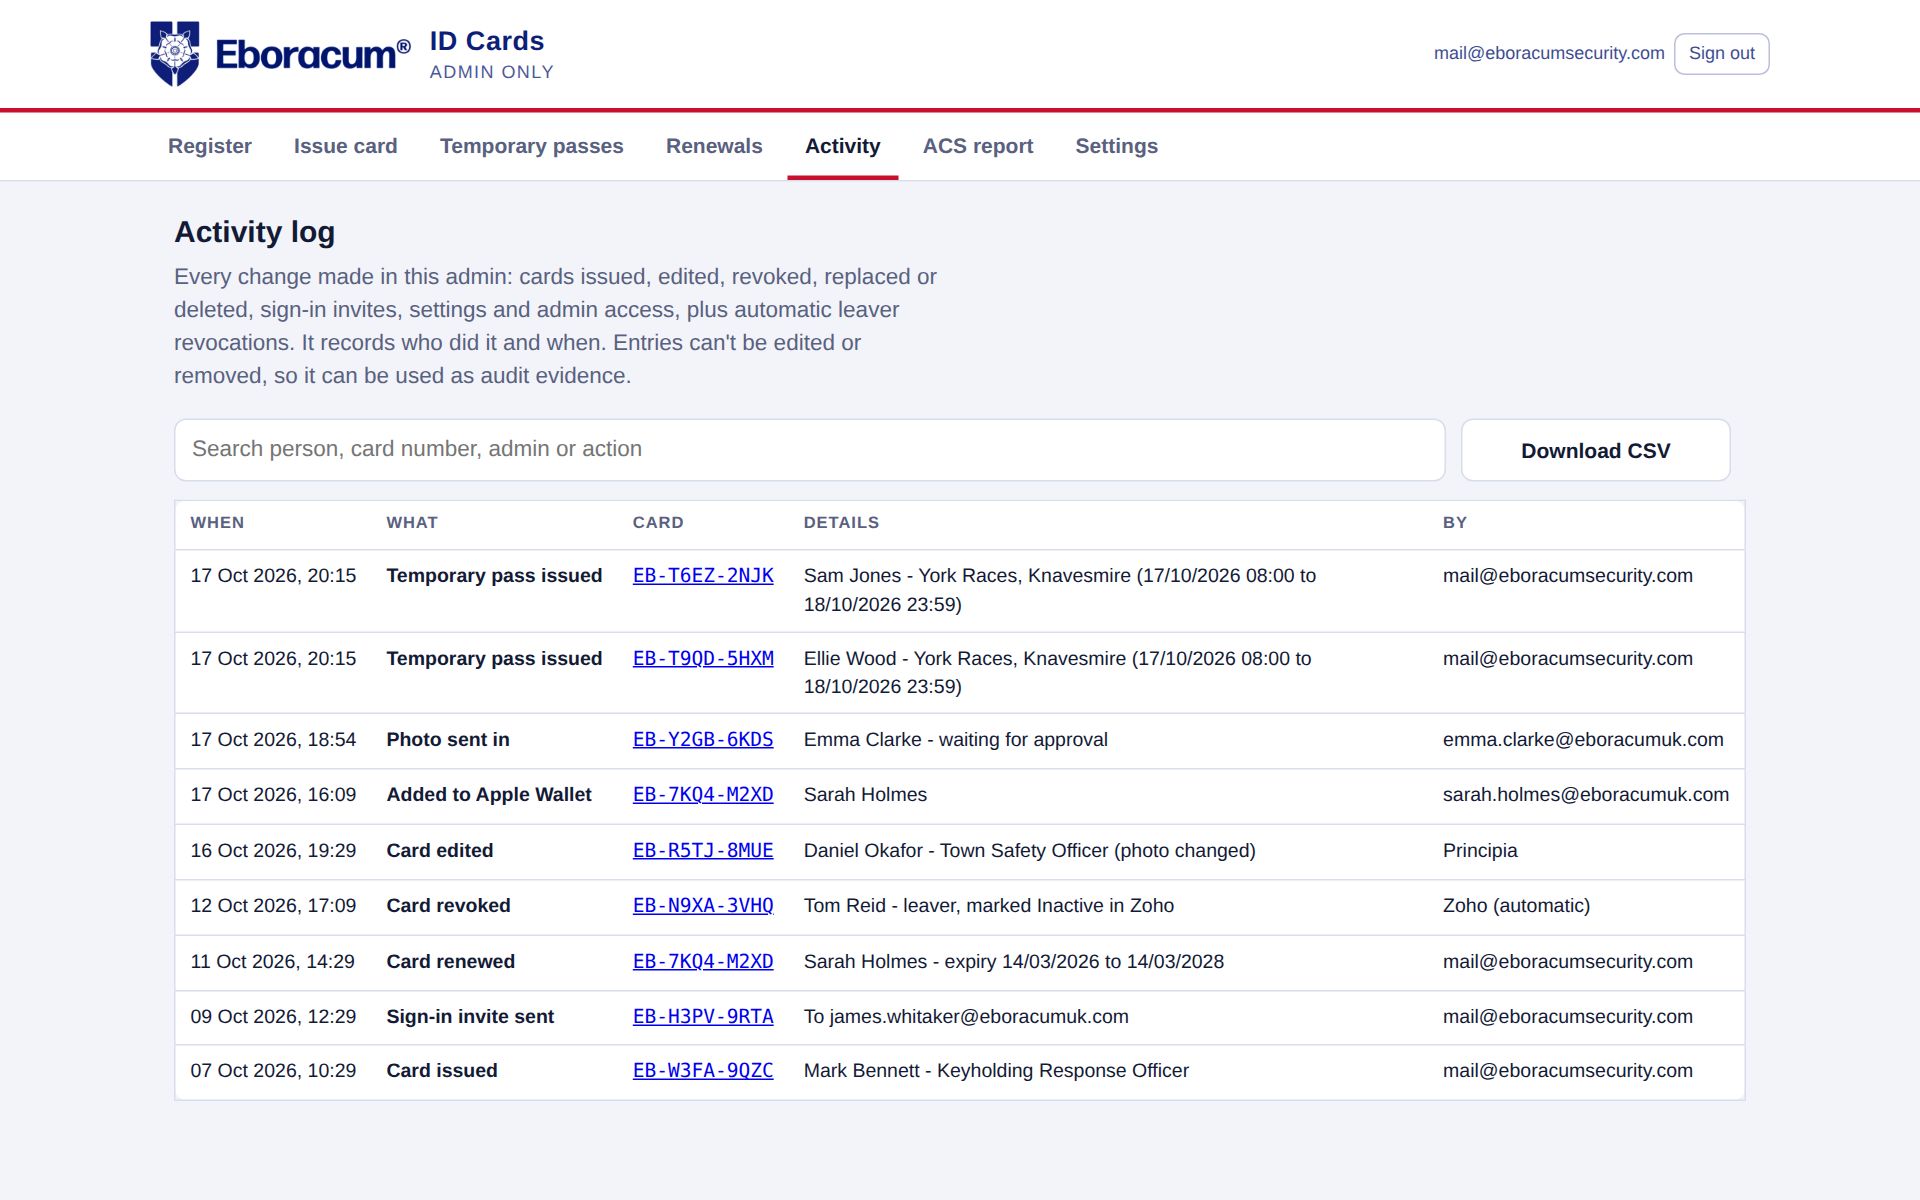
Task: Open card link EB-N9XA-3VHQ
Action: tap(703, 906)
